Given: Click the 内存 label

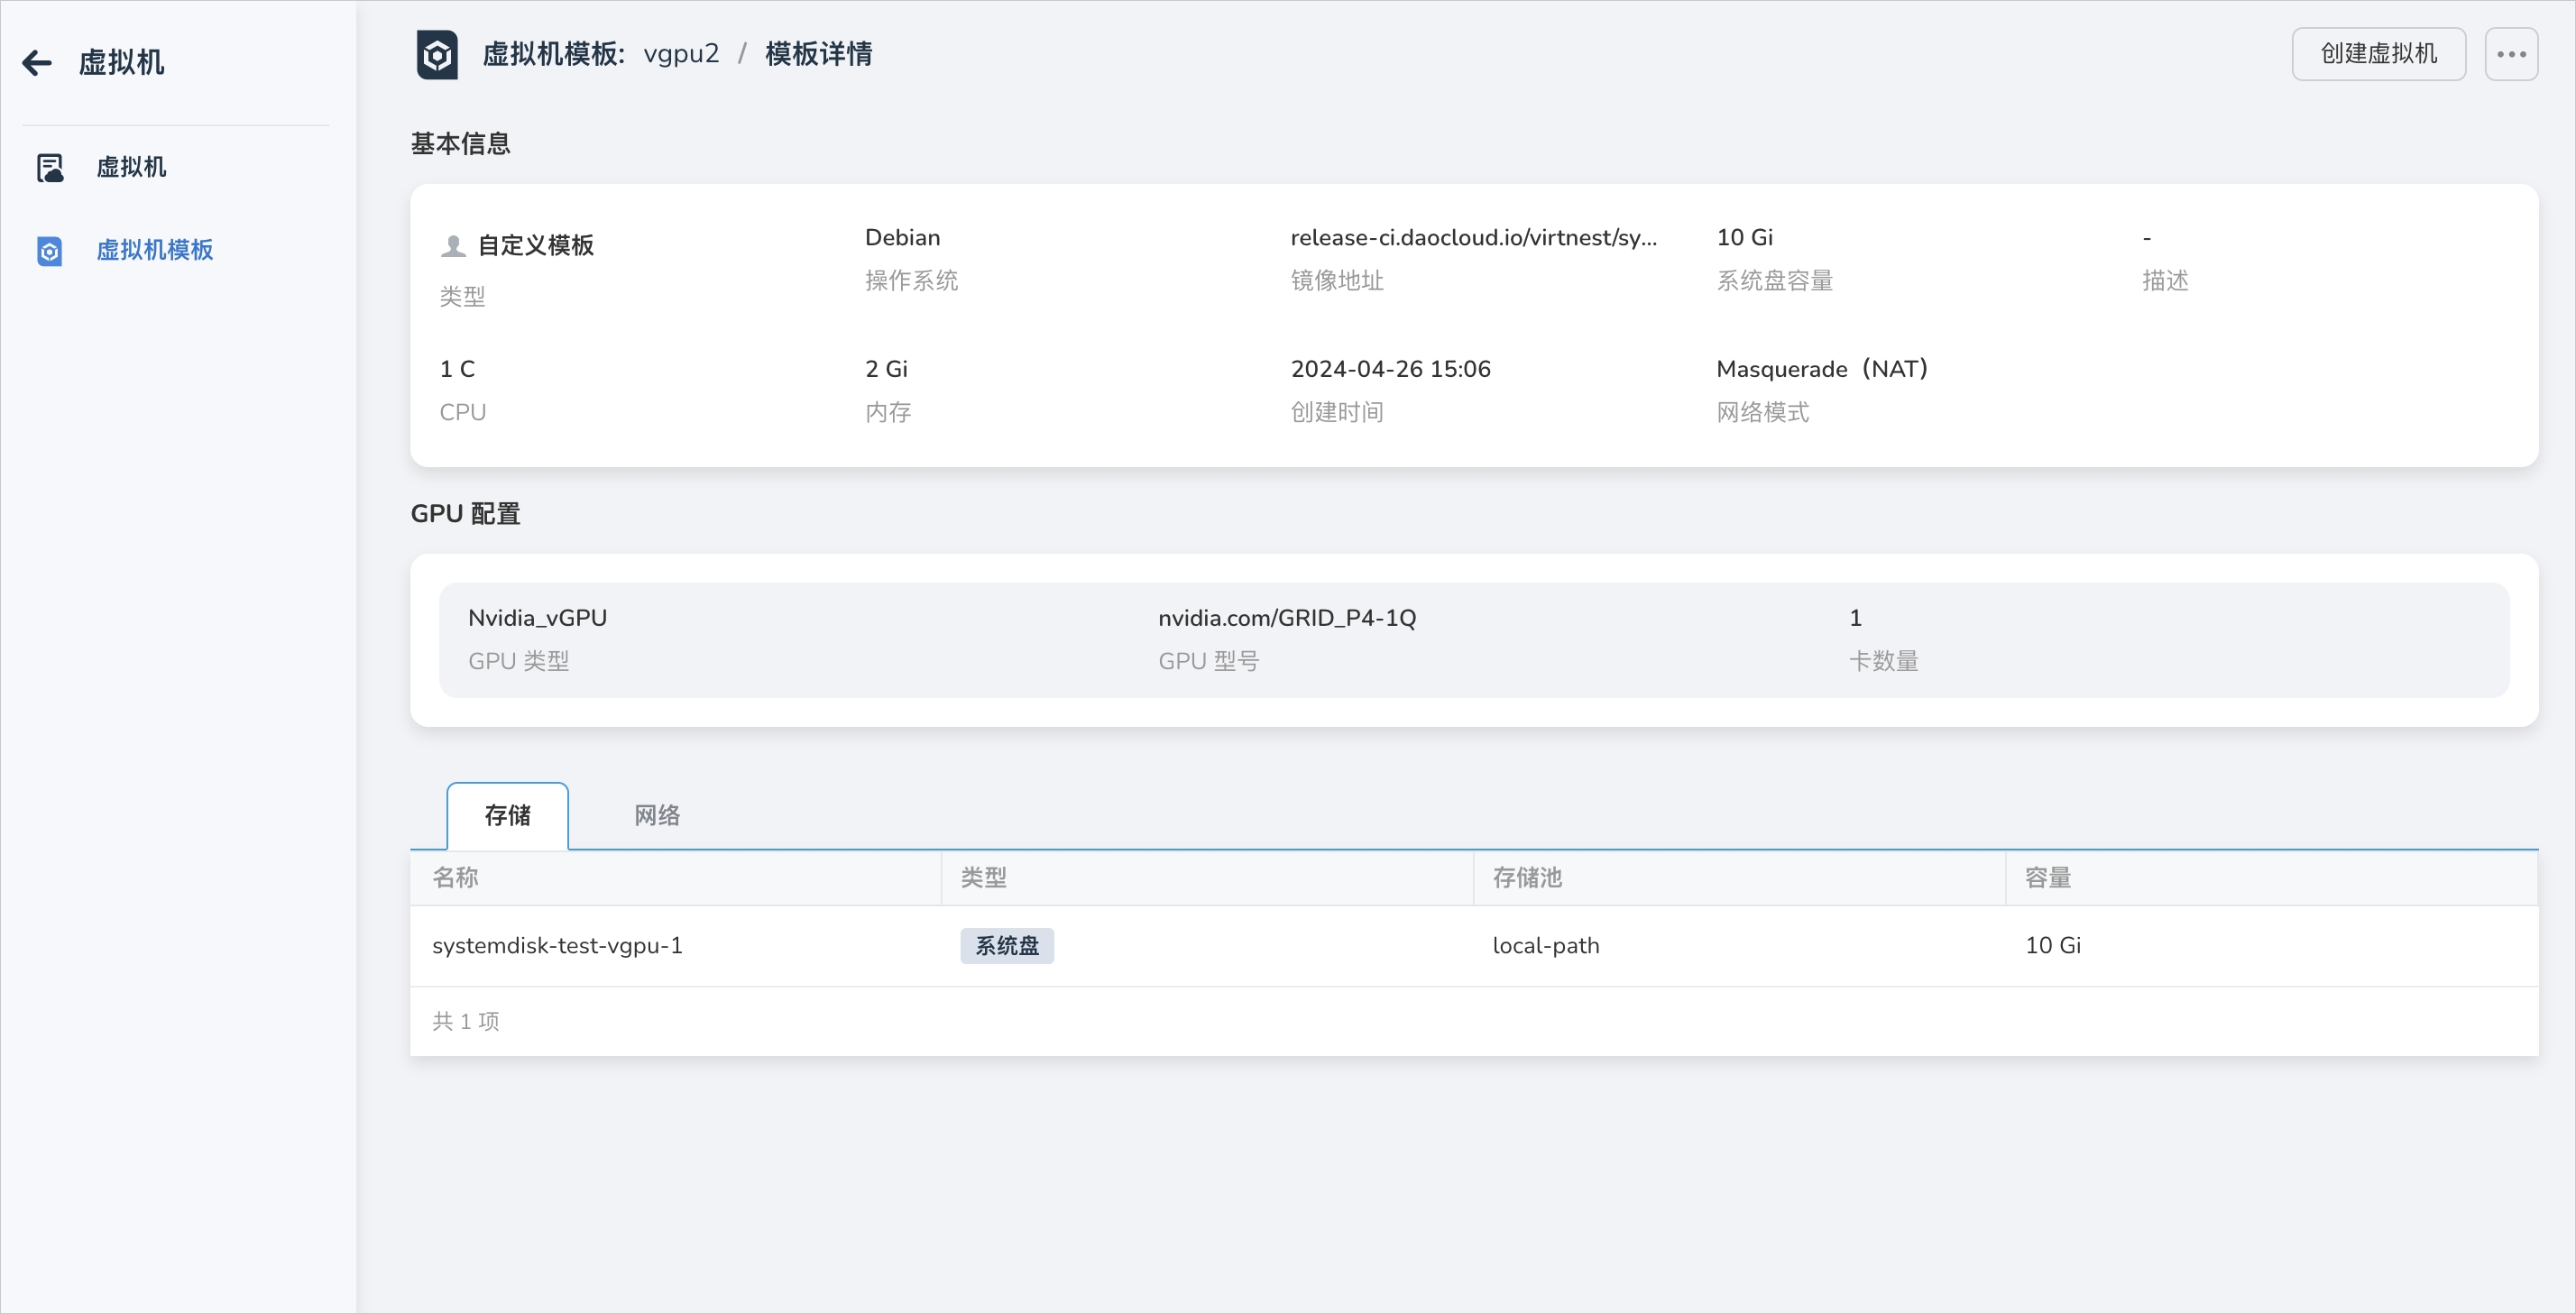Looking at the screenshot, I should click(888, 413).
